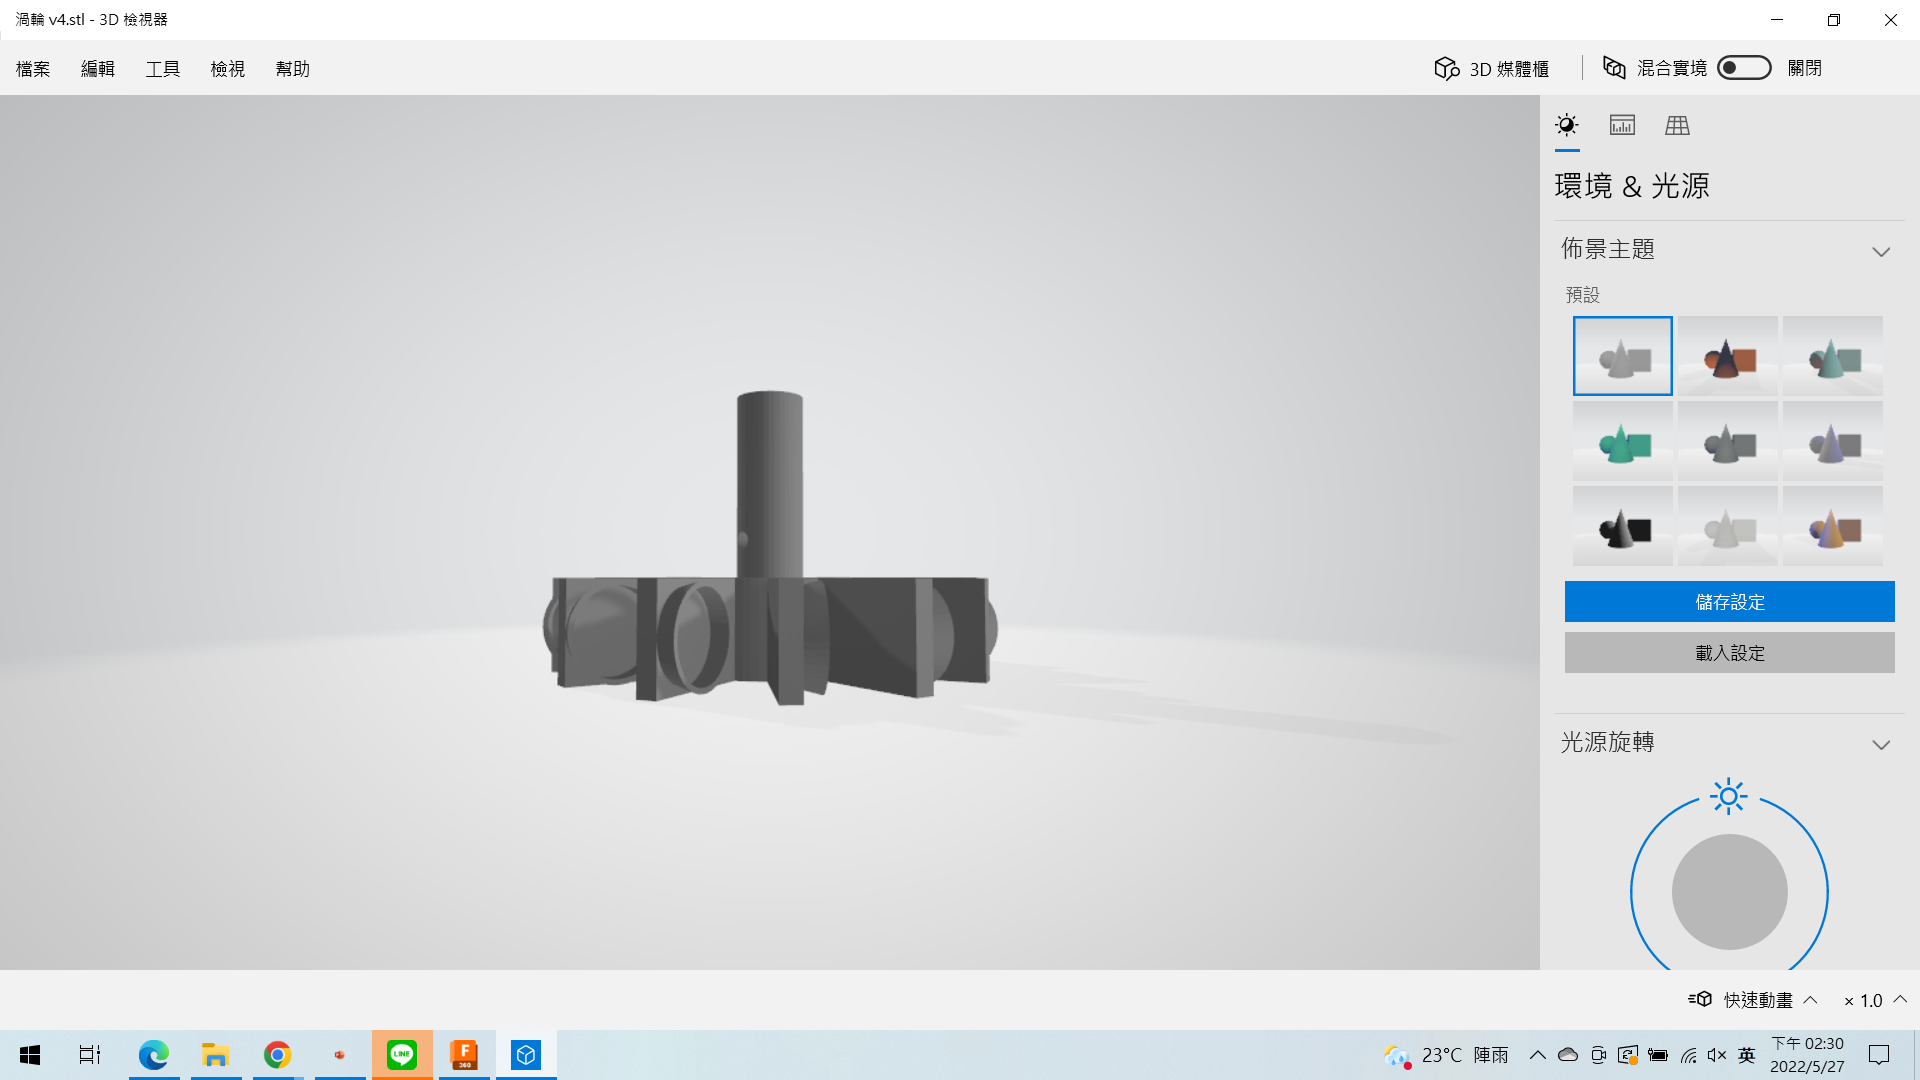Expand the 快速動畫 chevron menu
Viewport: 1920px width, 1080px height.
tap(1810, 999)
